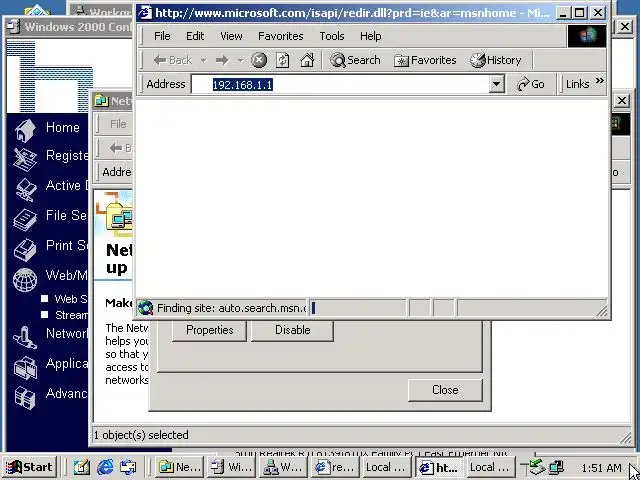Viewport: 640px width, 480px height.
Task: Click the Go button next to address bar
Action: 531,84
